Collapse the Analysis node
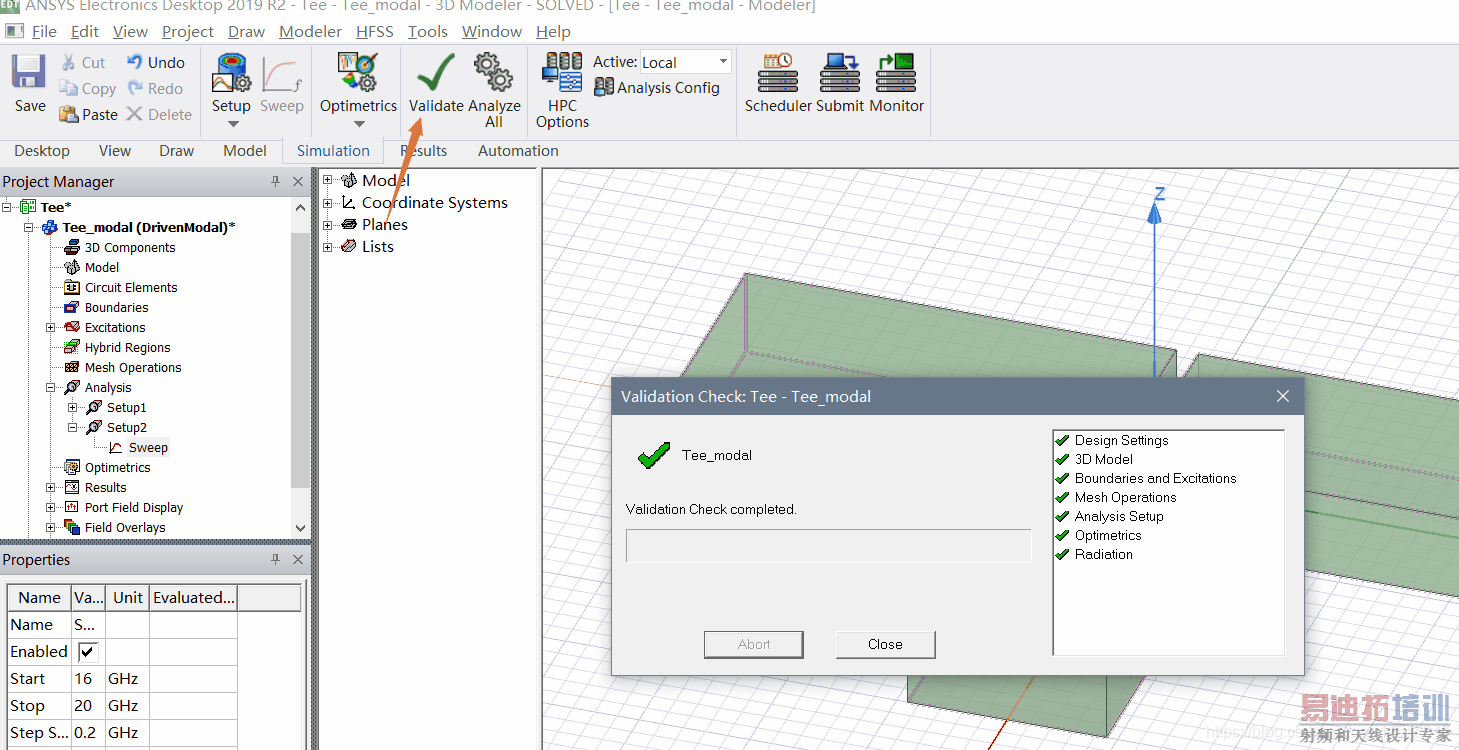This screenshot has width=1459, height=750. pyautogui.click(x=51, y=388)
